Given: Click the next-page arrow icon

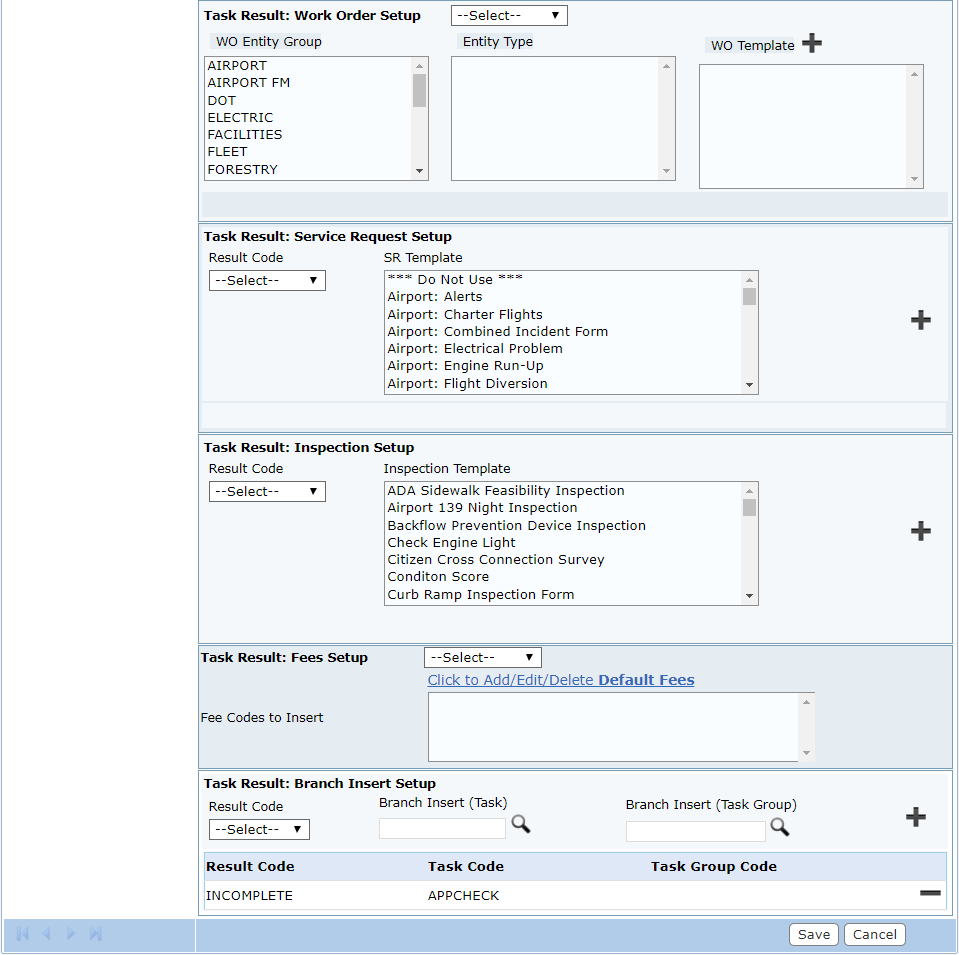Looking at the screenshot, I should [x=71, y=933].
